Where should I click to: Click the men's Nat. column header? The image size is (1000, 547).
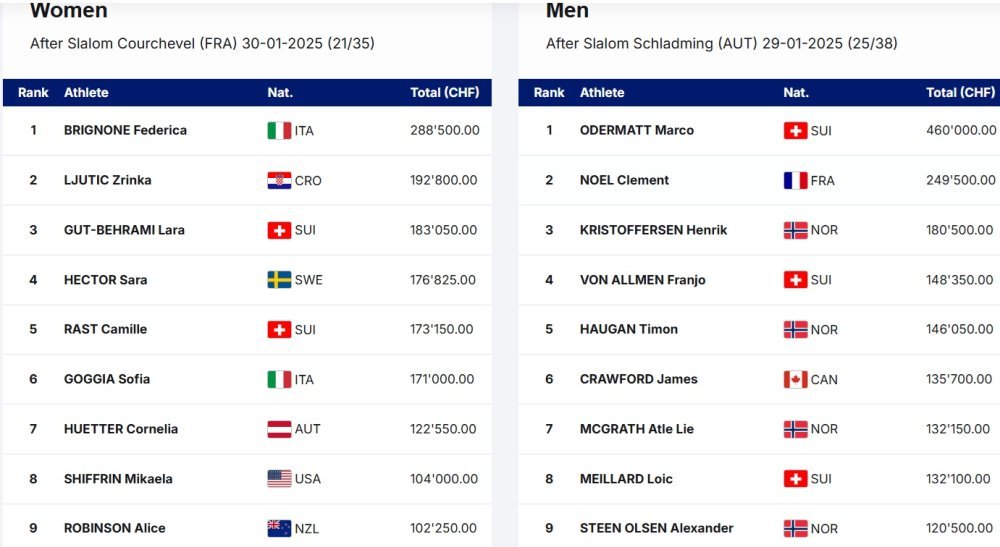[x=796, y=92]
